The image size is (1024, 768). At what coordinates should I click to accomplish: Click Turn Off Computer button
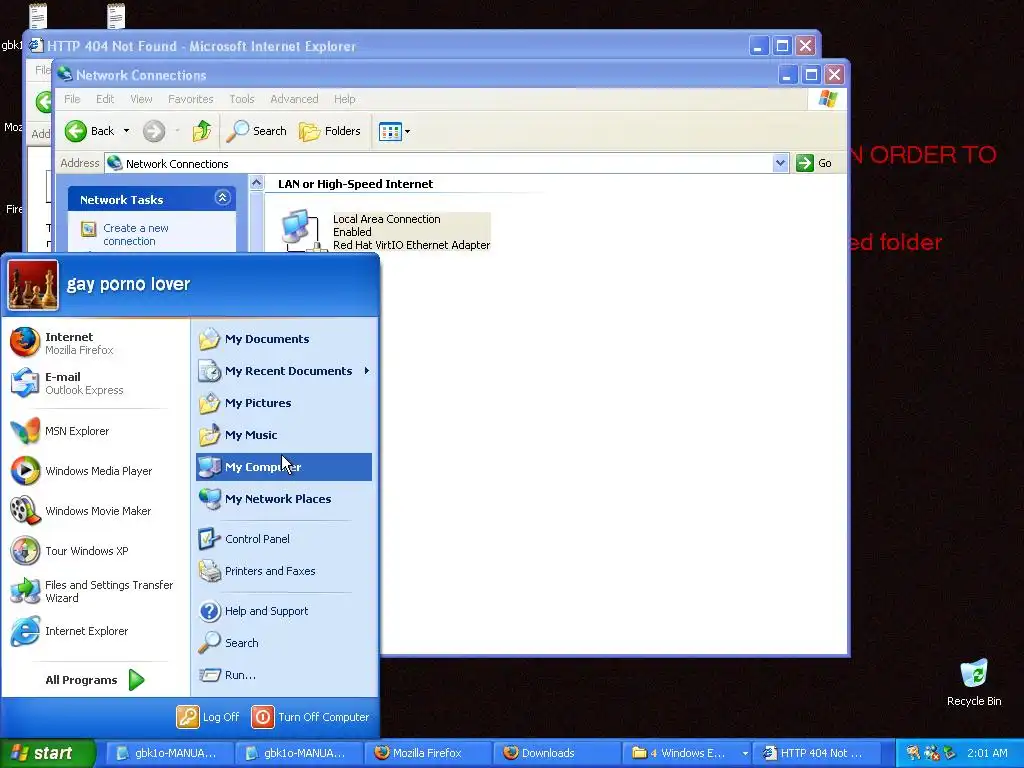point(310,717)
